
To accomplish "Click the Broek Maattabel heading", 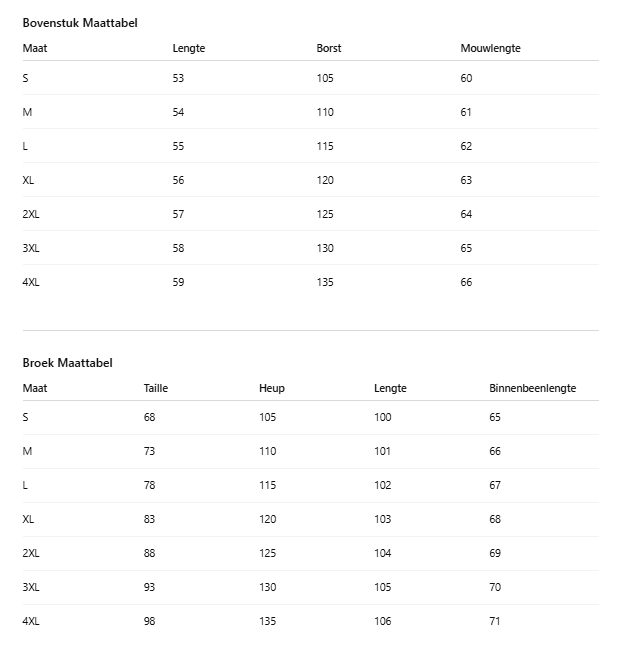I will click(67, 363).
